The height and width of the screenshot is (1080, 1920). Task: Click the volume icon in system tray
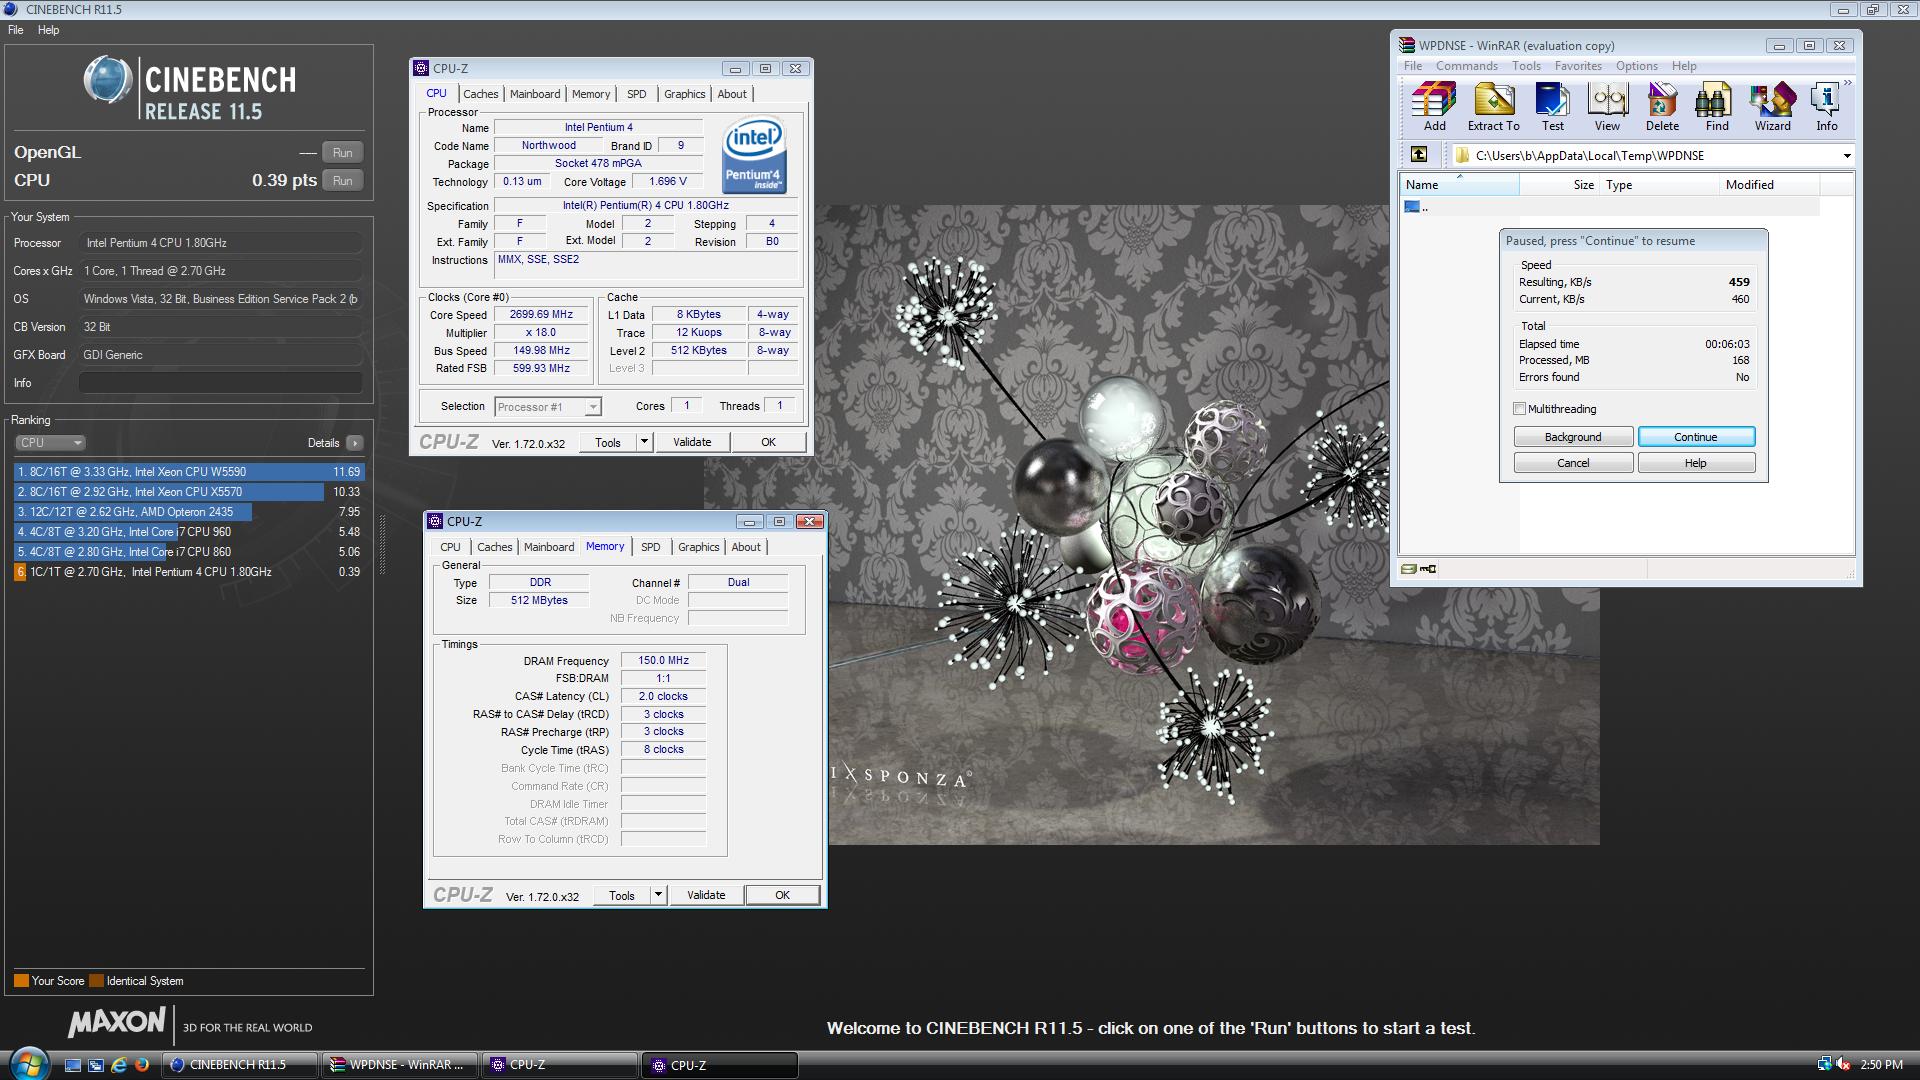pos(1843,1064)
